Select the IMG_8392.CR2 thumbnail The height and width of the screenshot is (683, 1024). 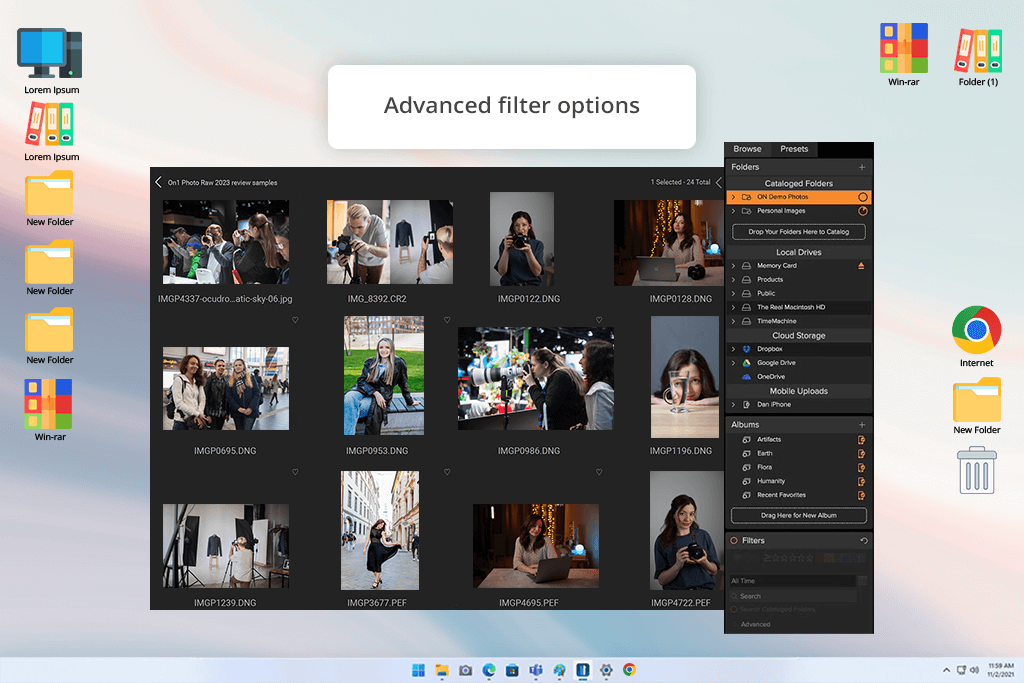click(390, 242)
